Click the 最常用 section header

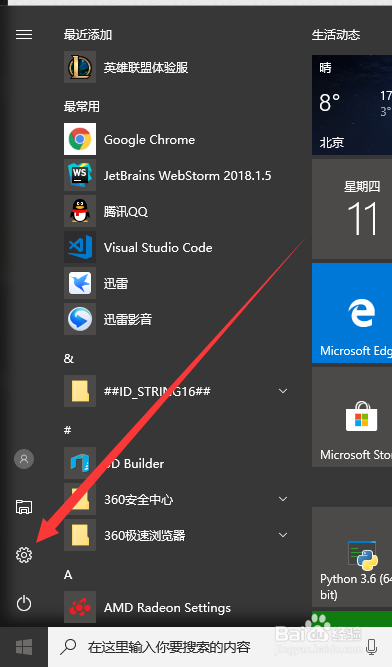tap(82, 106)
